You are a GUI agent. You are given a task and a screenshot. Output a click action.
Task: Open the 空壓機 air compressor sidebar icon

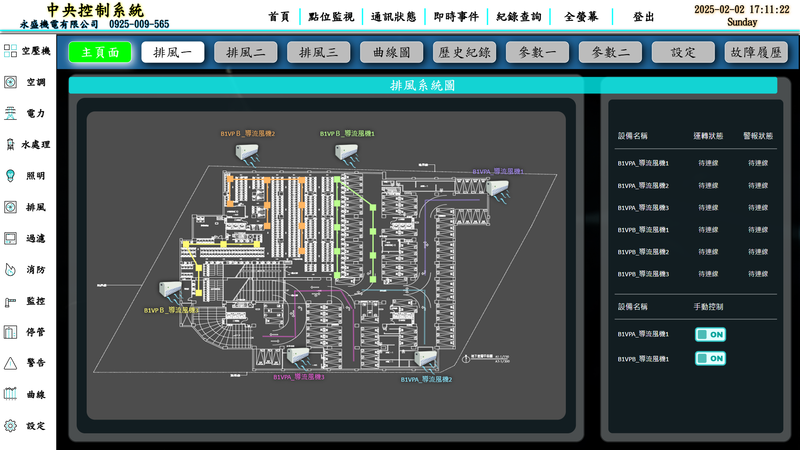[10, 51]
